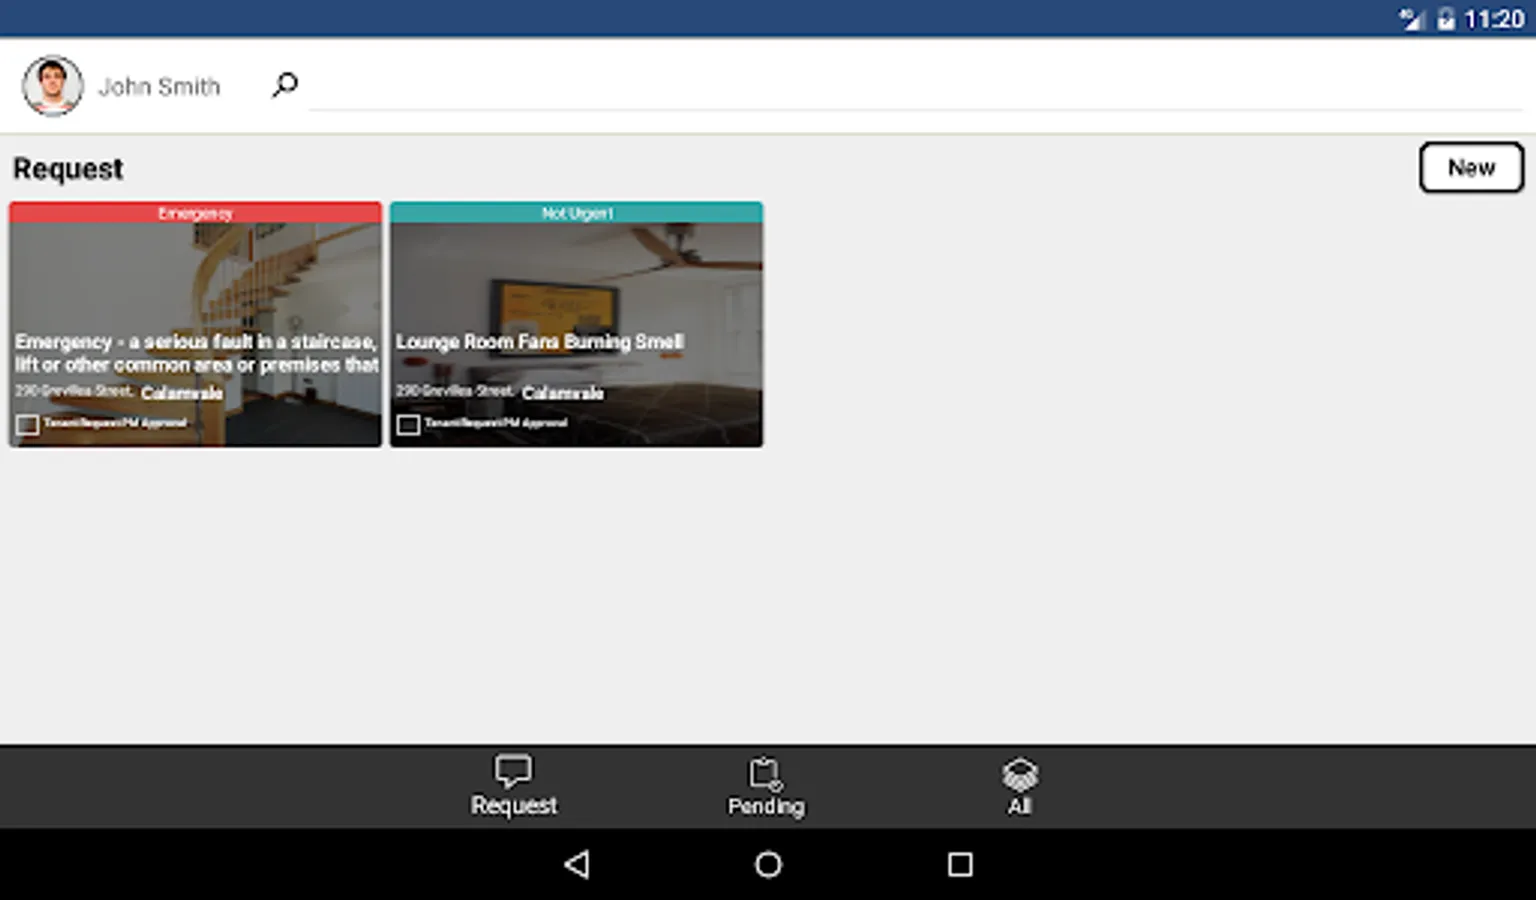Click the 11:20 clock in status bar

(1494, 19)
